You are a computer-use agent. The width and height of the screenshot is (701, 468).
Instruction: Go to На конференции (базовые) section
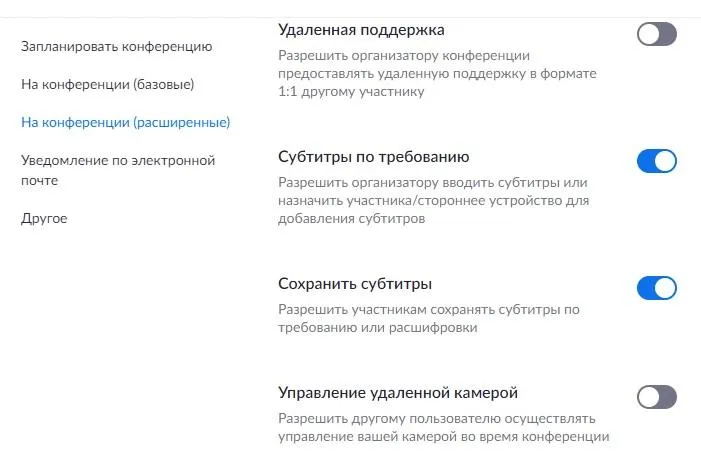click(107, 84)
